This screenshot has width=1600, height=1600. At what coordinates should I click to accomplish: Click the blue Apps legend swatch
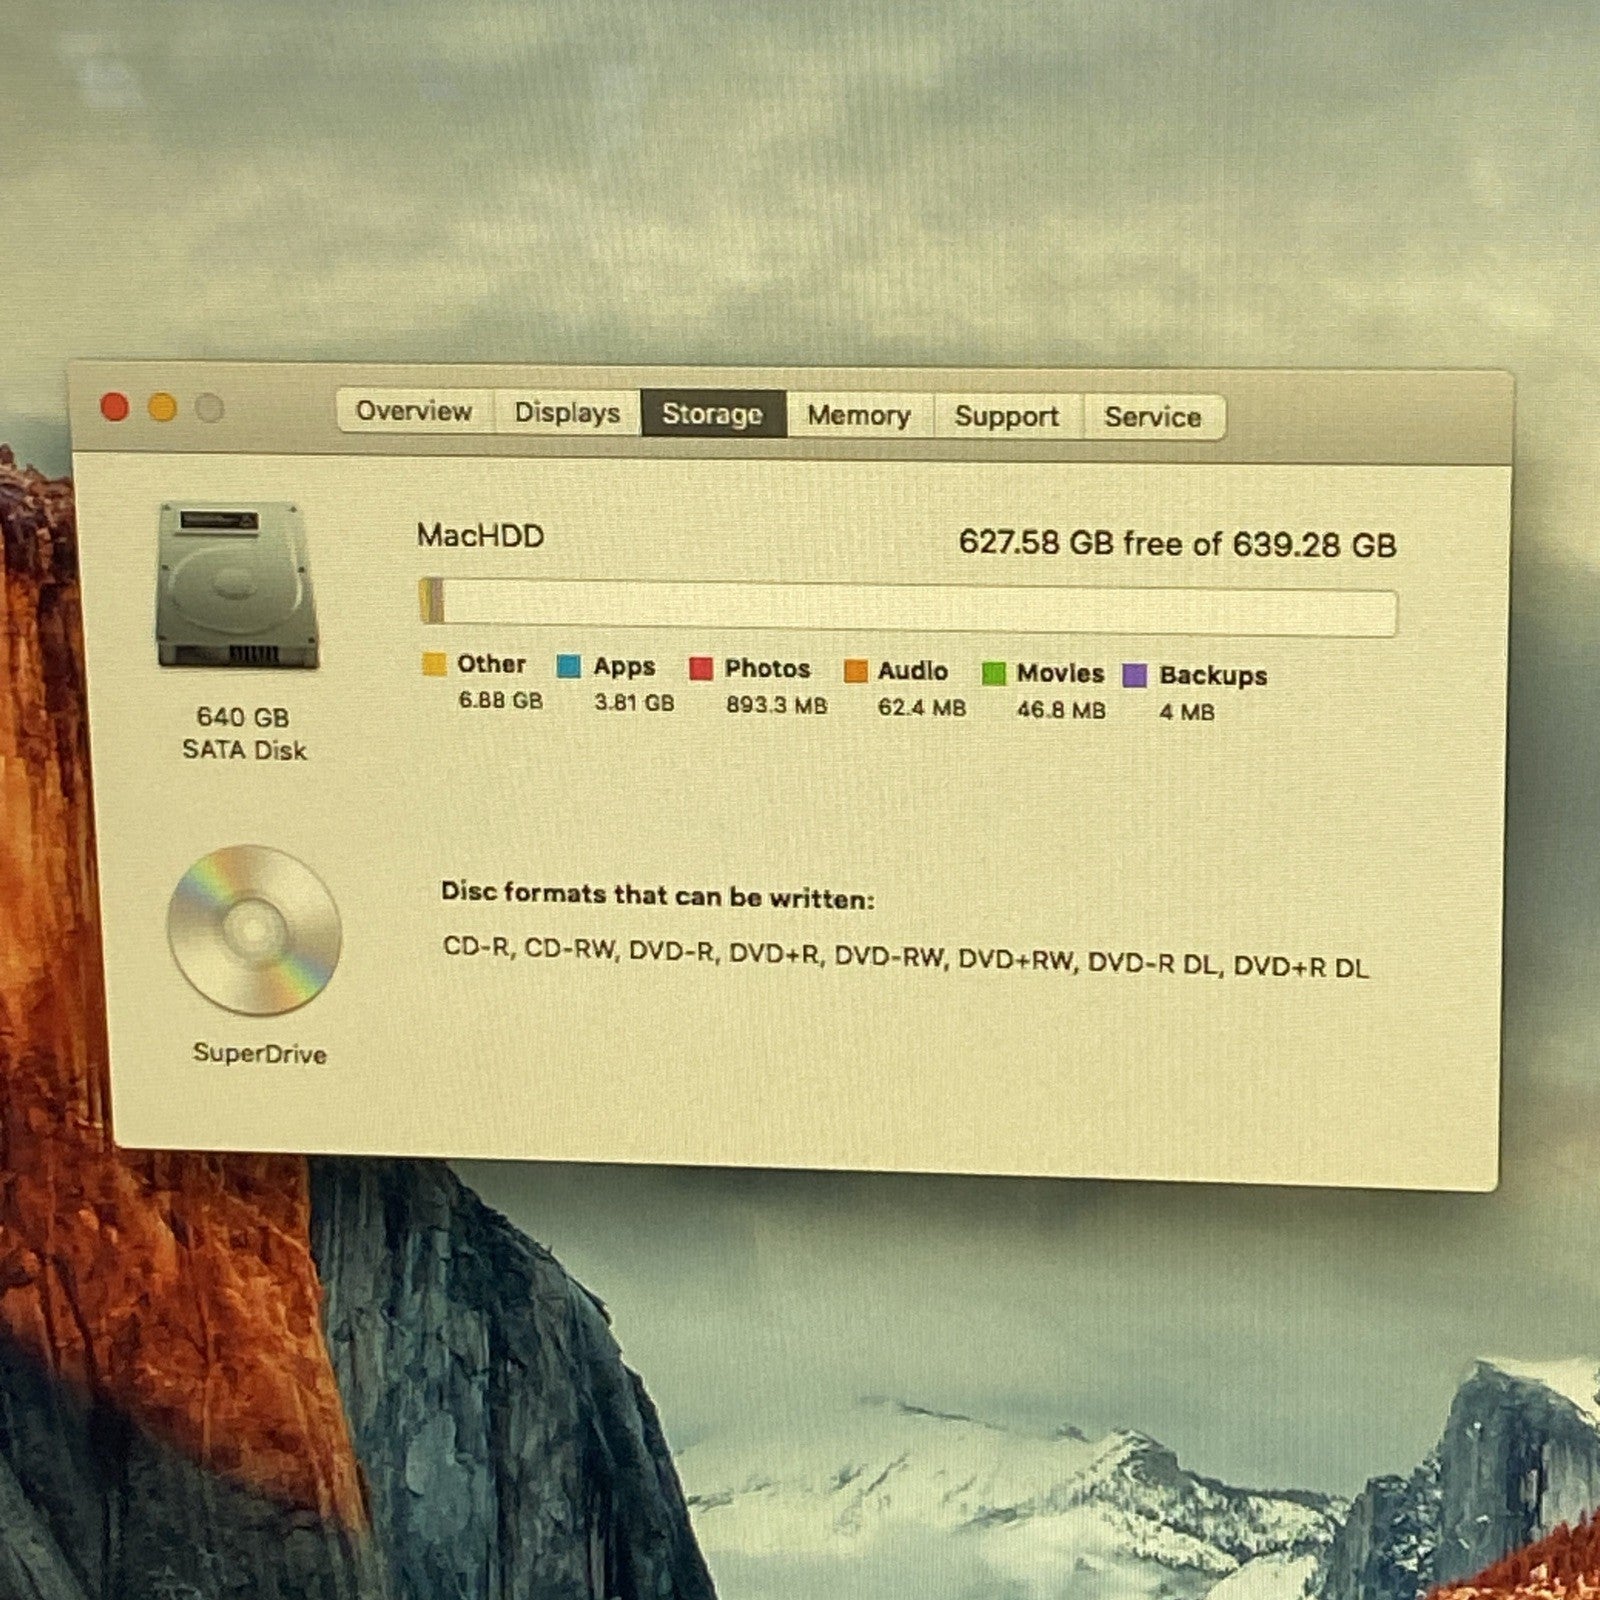click(568, 667)
